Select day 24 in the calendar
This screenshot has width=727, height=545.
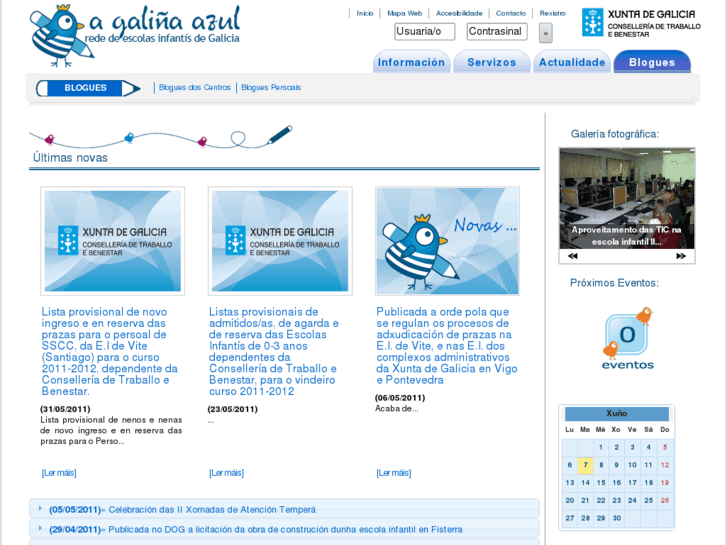pyautogui.click(x=632, y=500)
